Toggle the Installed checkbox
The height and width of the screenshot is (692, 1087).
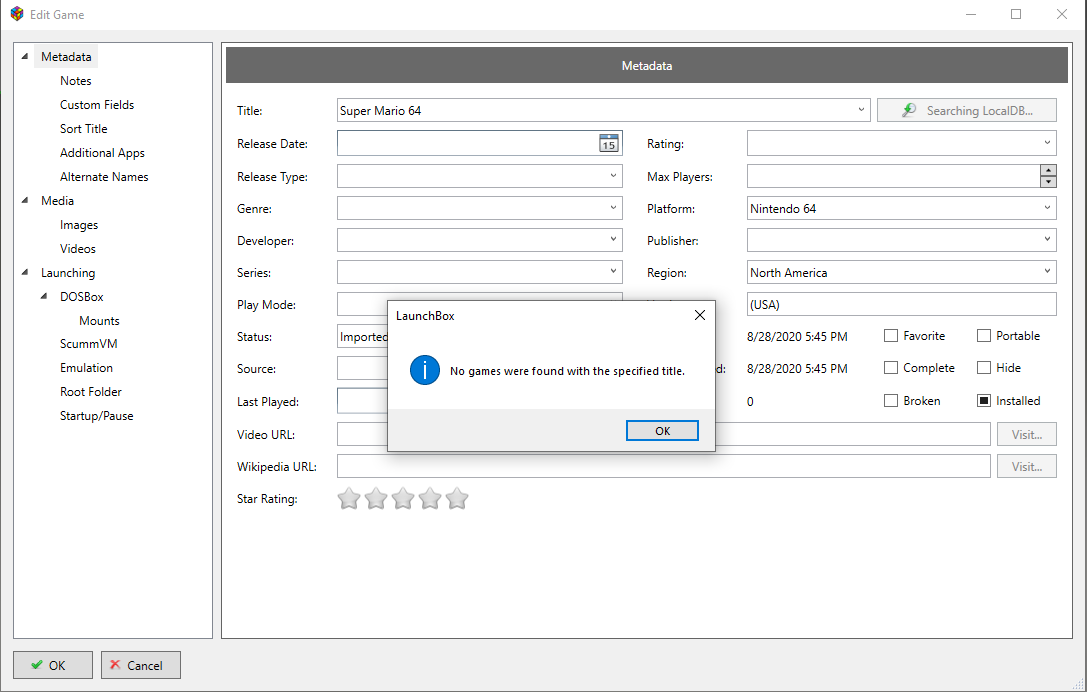[x=984, y=401]
